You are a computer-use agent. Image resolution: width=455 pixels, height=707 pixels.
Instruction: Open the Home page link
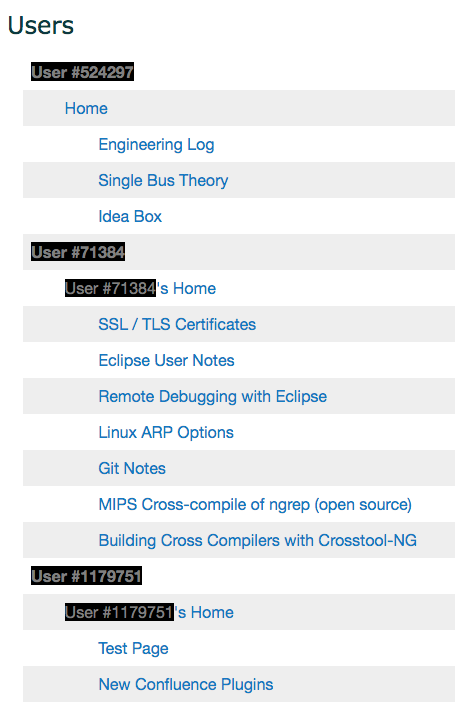pyautogui.click(x=86, y=108)
